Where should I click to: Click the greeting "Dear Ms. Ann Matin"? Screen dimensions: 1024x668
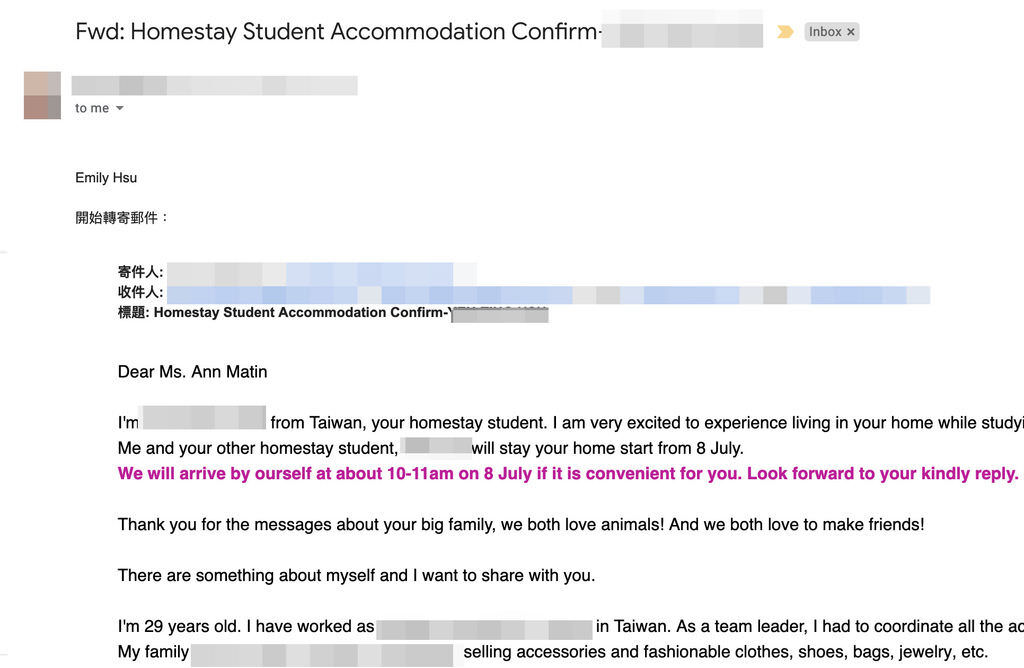pos(193,372)
